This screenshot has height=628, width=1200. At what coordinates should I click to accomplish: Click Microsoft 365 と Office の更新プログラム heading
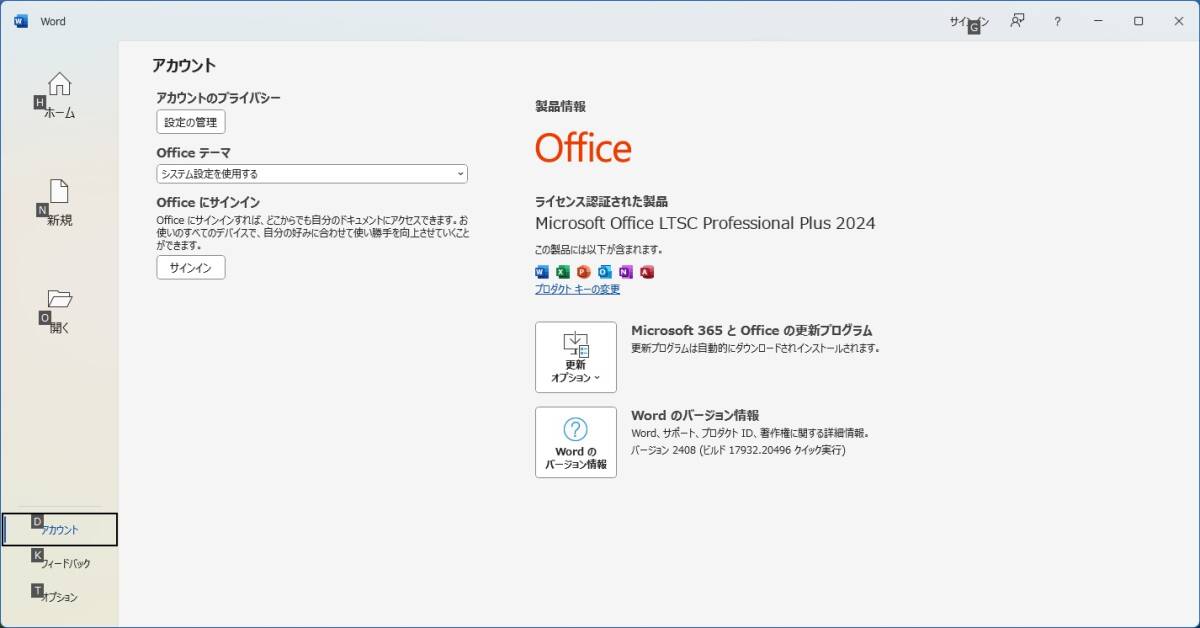752,330
